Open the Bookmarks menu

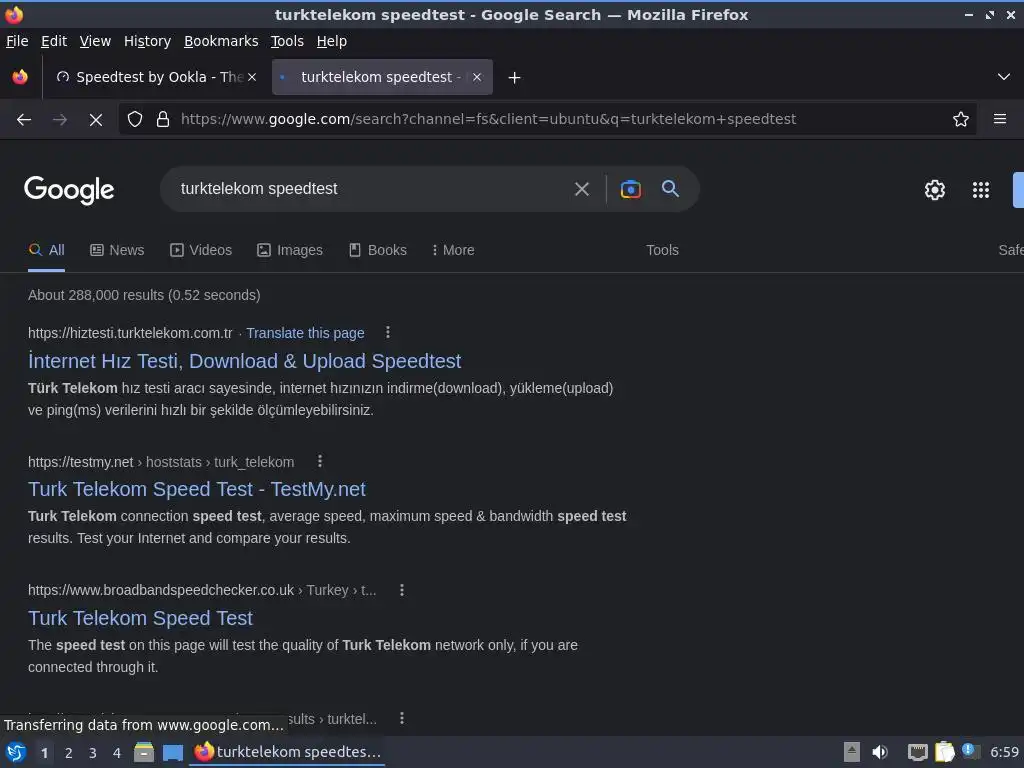221,41
